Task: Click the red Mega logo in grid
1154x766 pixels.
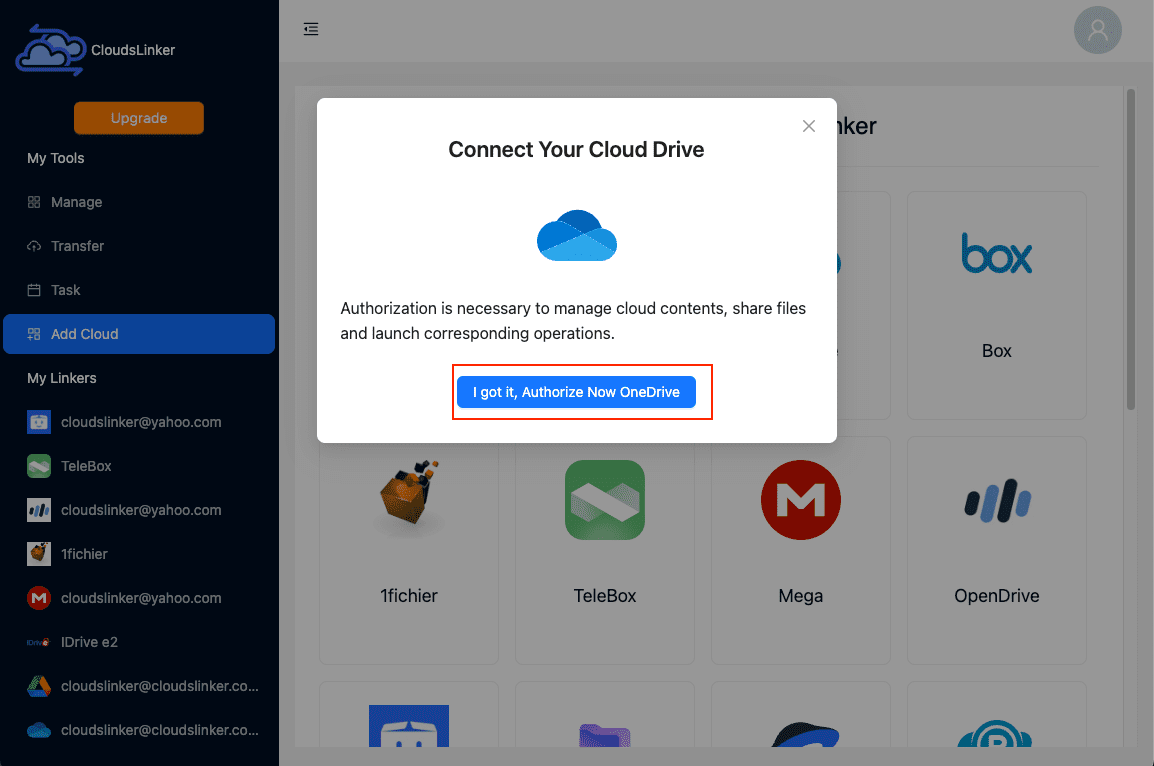Action: pyautogui.click(x=801, y=500)
